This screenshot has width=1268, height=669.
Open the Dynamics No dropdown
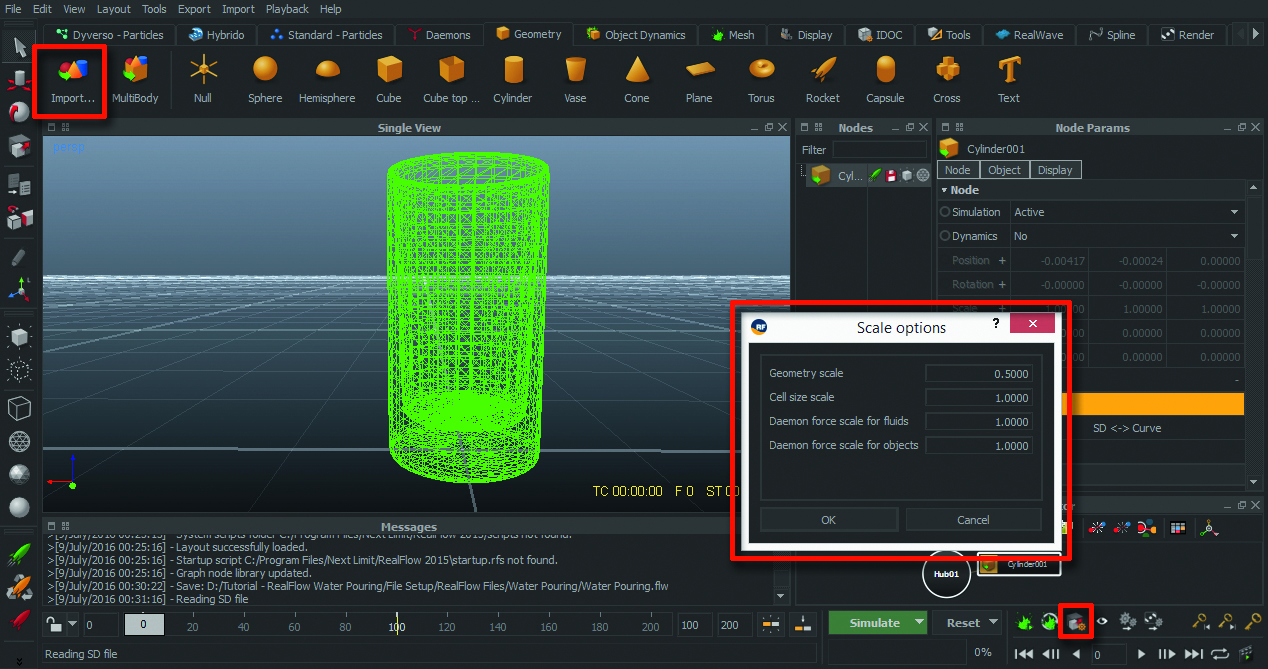coord(1126,236)
